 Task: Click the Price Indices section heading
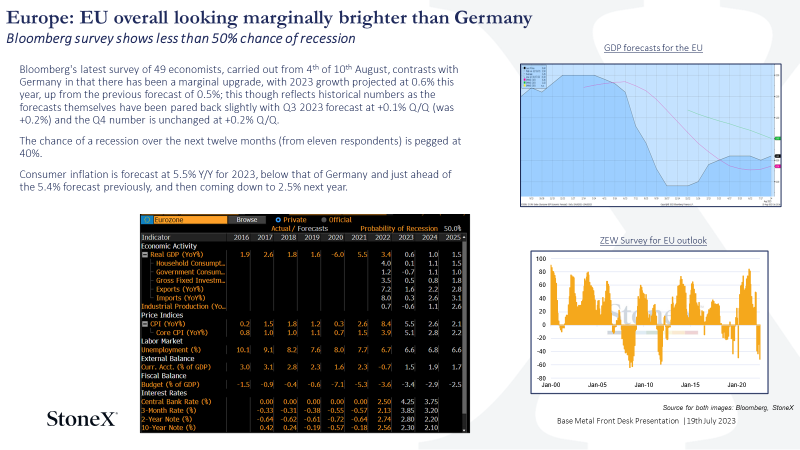(x=162, y=315)
